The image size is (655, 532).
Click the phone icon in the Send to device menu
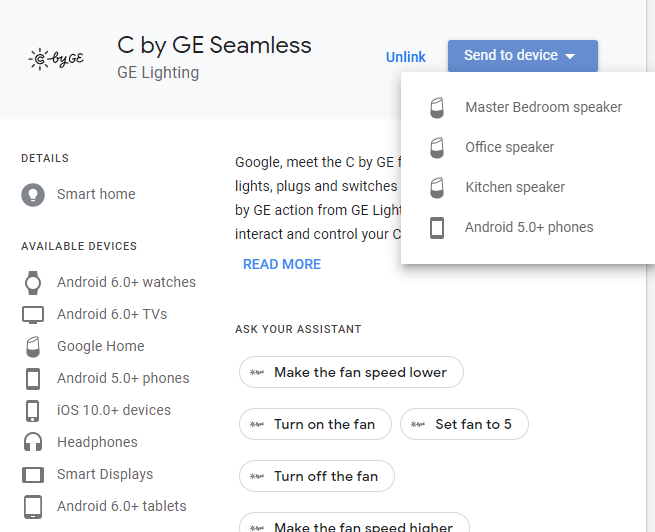(x=437, y=228)
